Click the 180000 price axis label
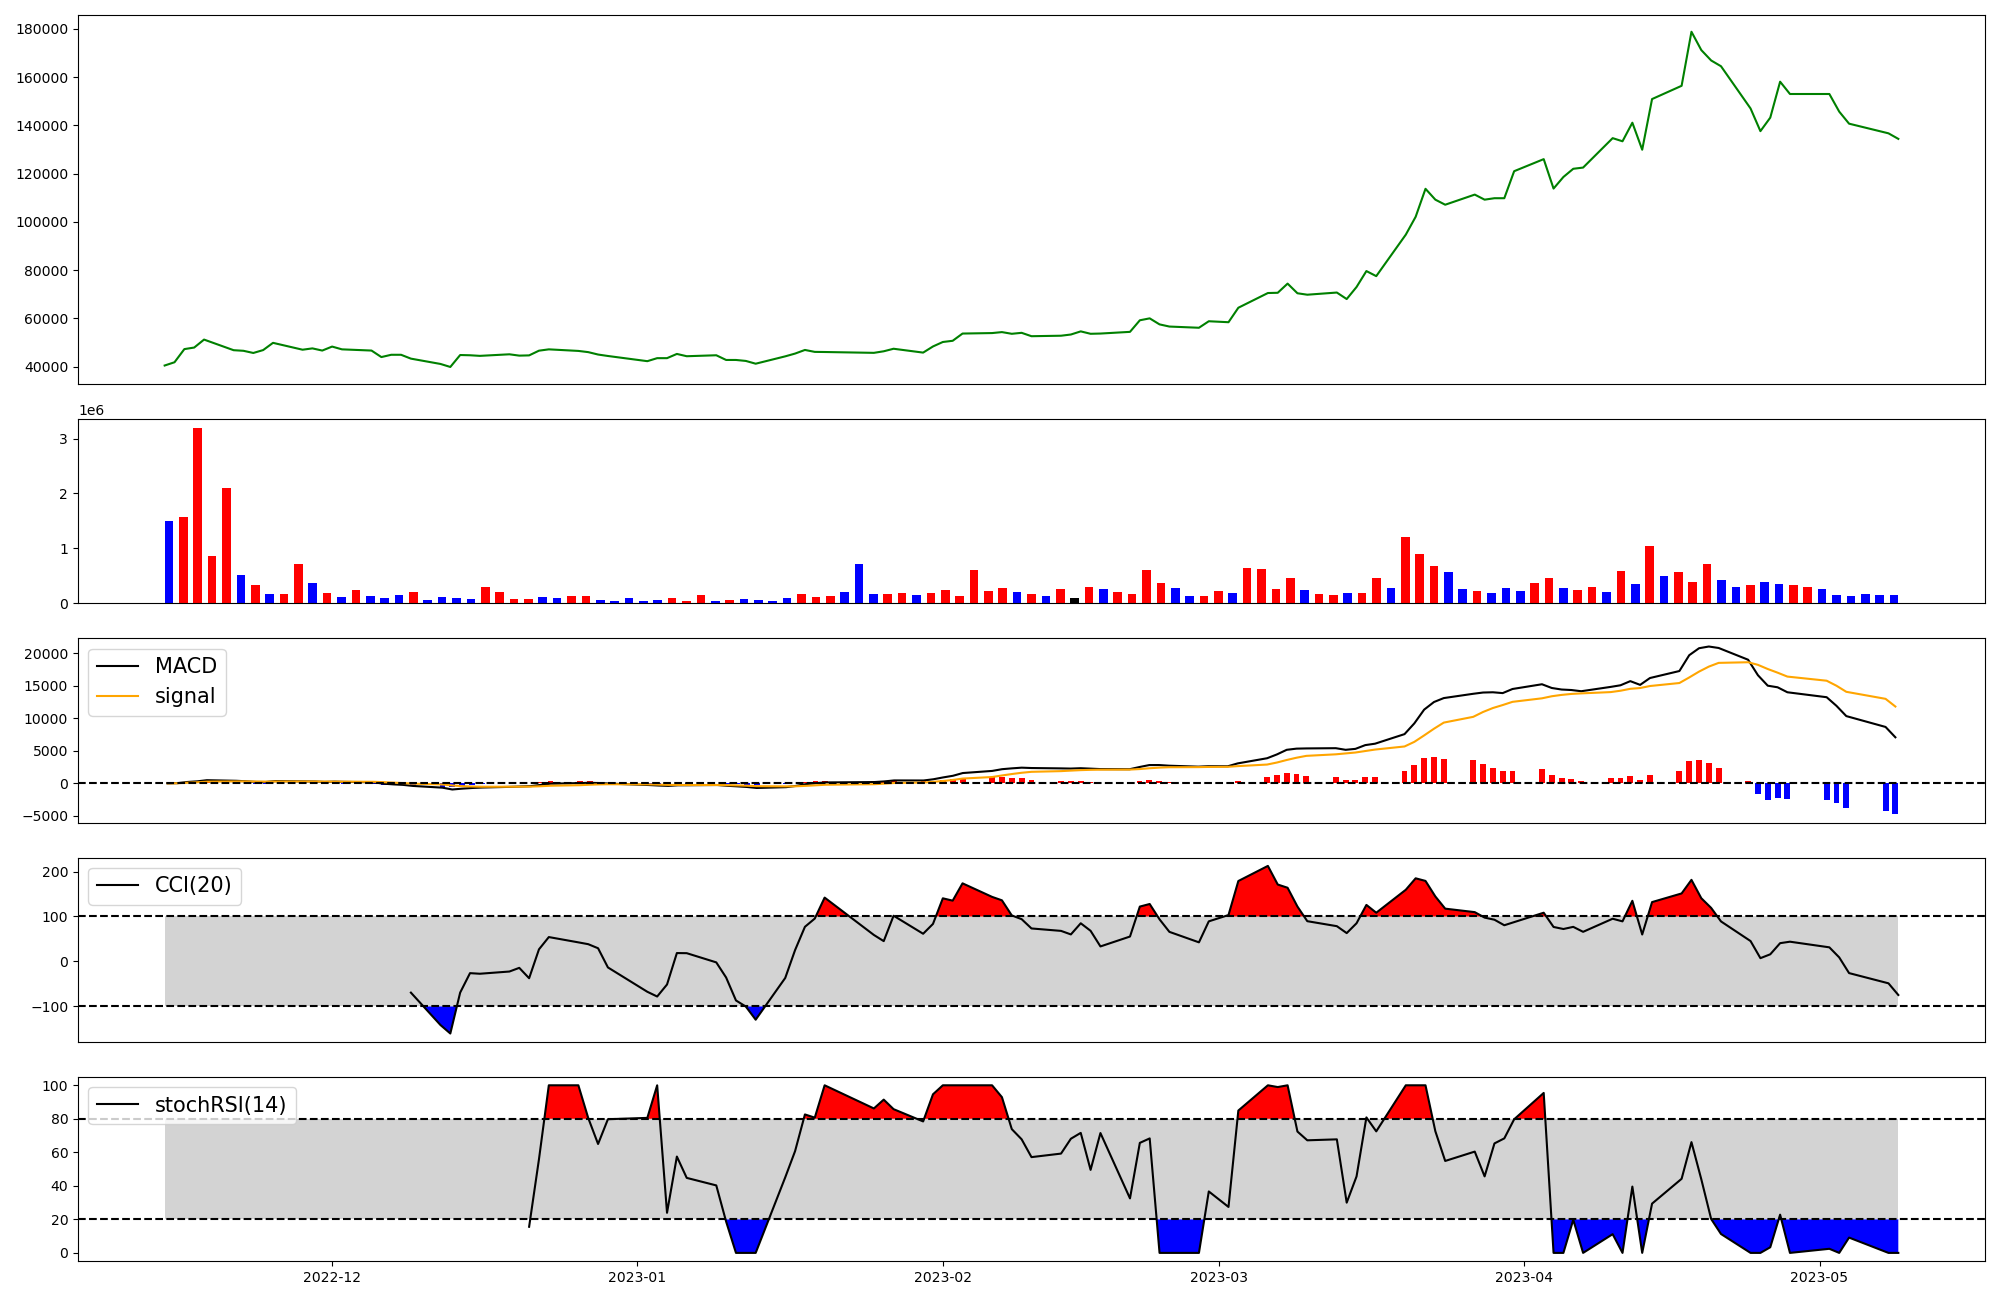This screenshot has width=2000, height=1300. (x=43, y=29)
